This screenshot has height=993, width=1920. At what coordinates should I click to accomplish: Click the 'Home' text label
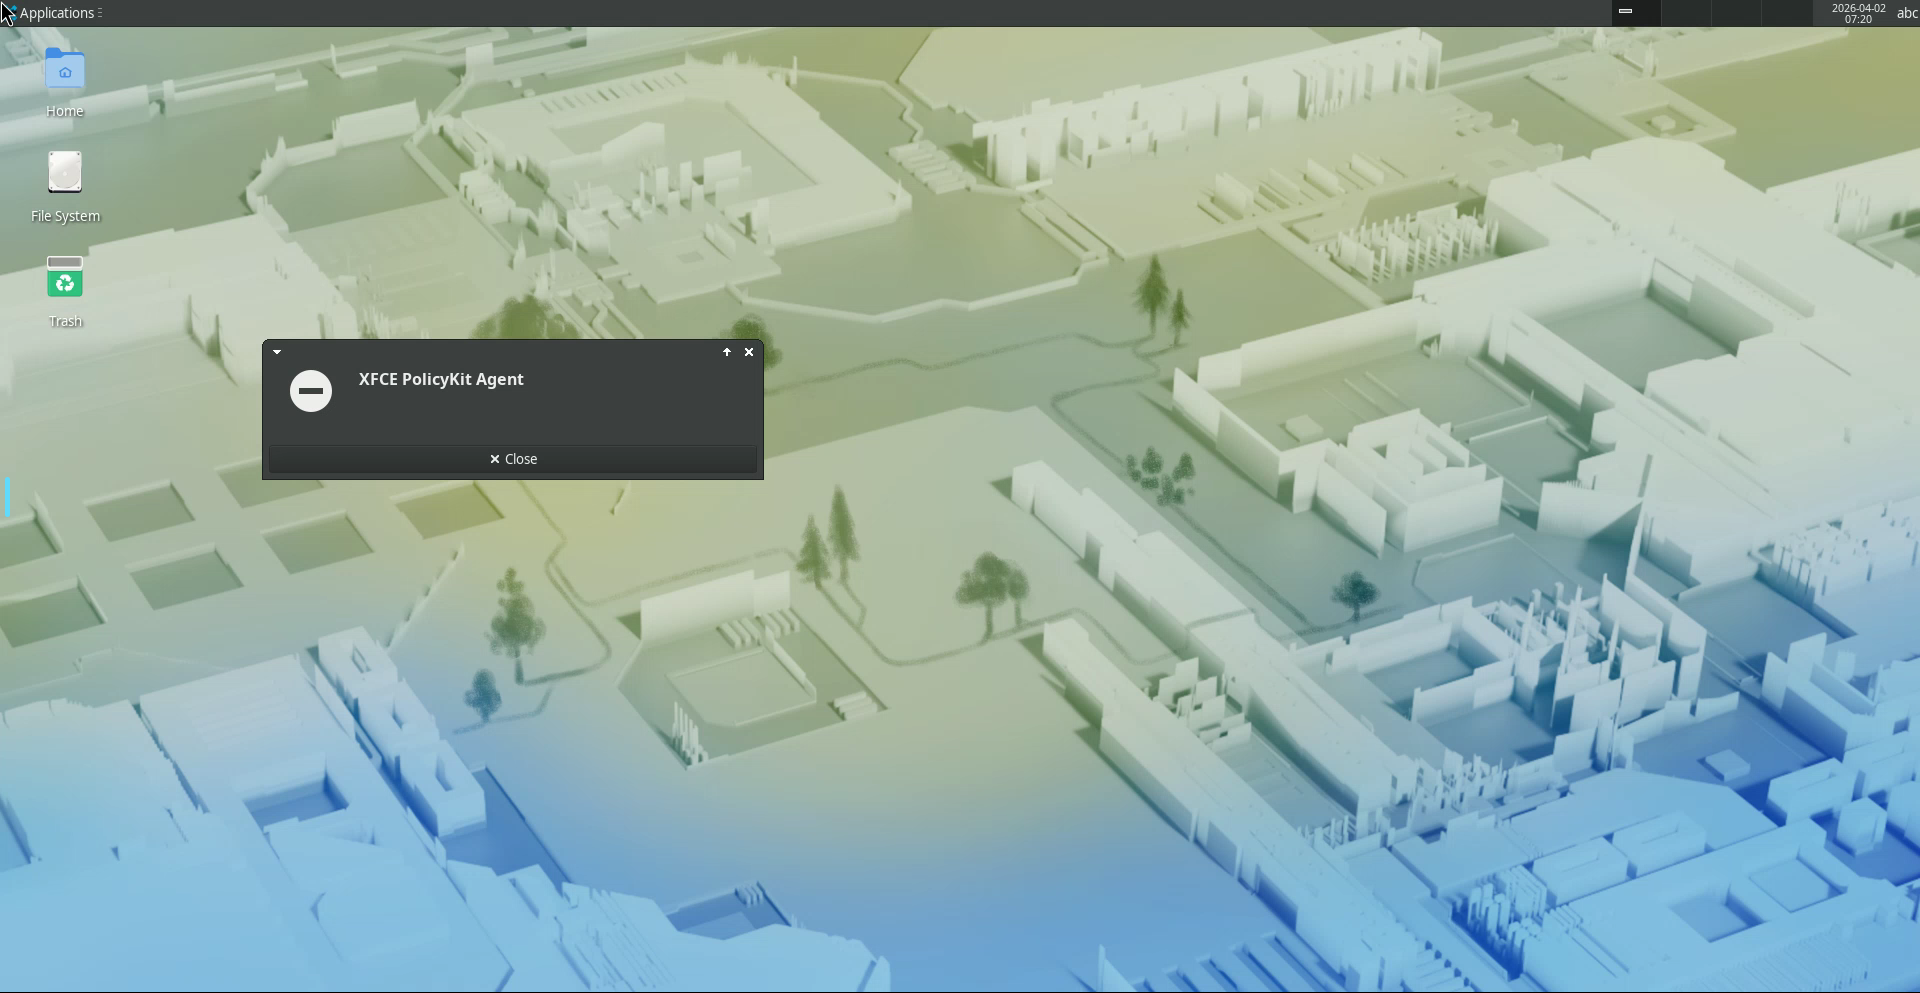pyautogui.click(x=65, y=111)
